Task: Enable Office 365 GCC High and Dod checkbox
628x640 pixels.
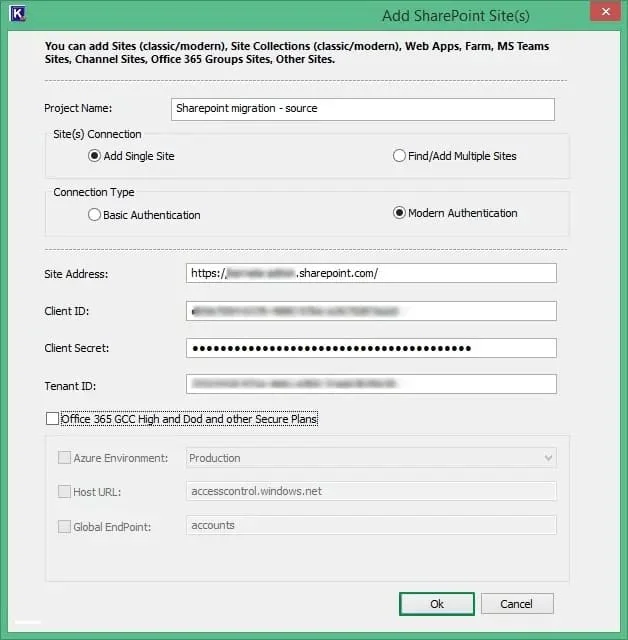Action: click(52, 419)
